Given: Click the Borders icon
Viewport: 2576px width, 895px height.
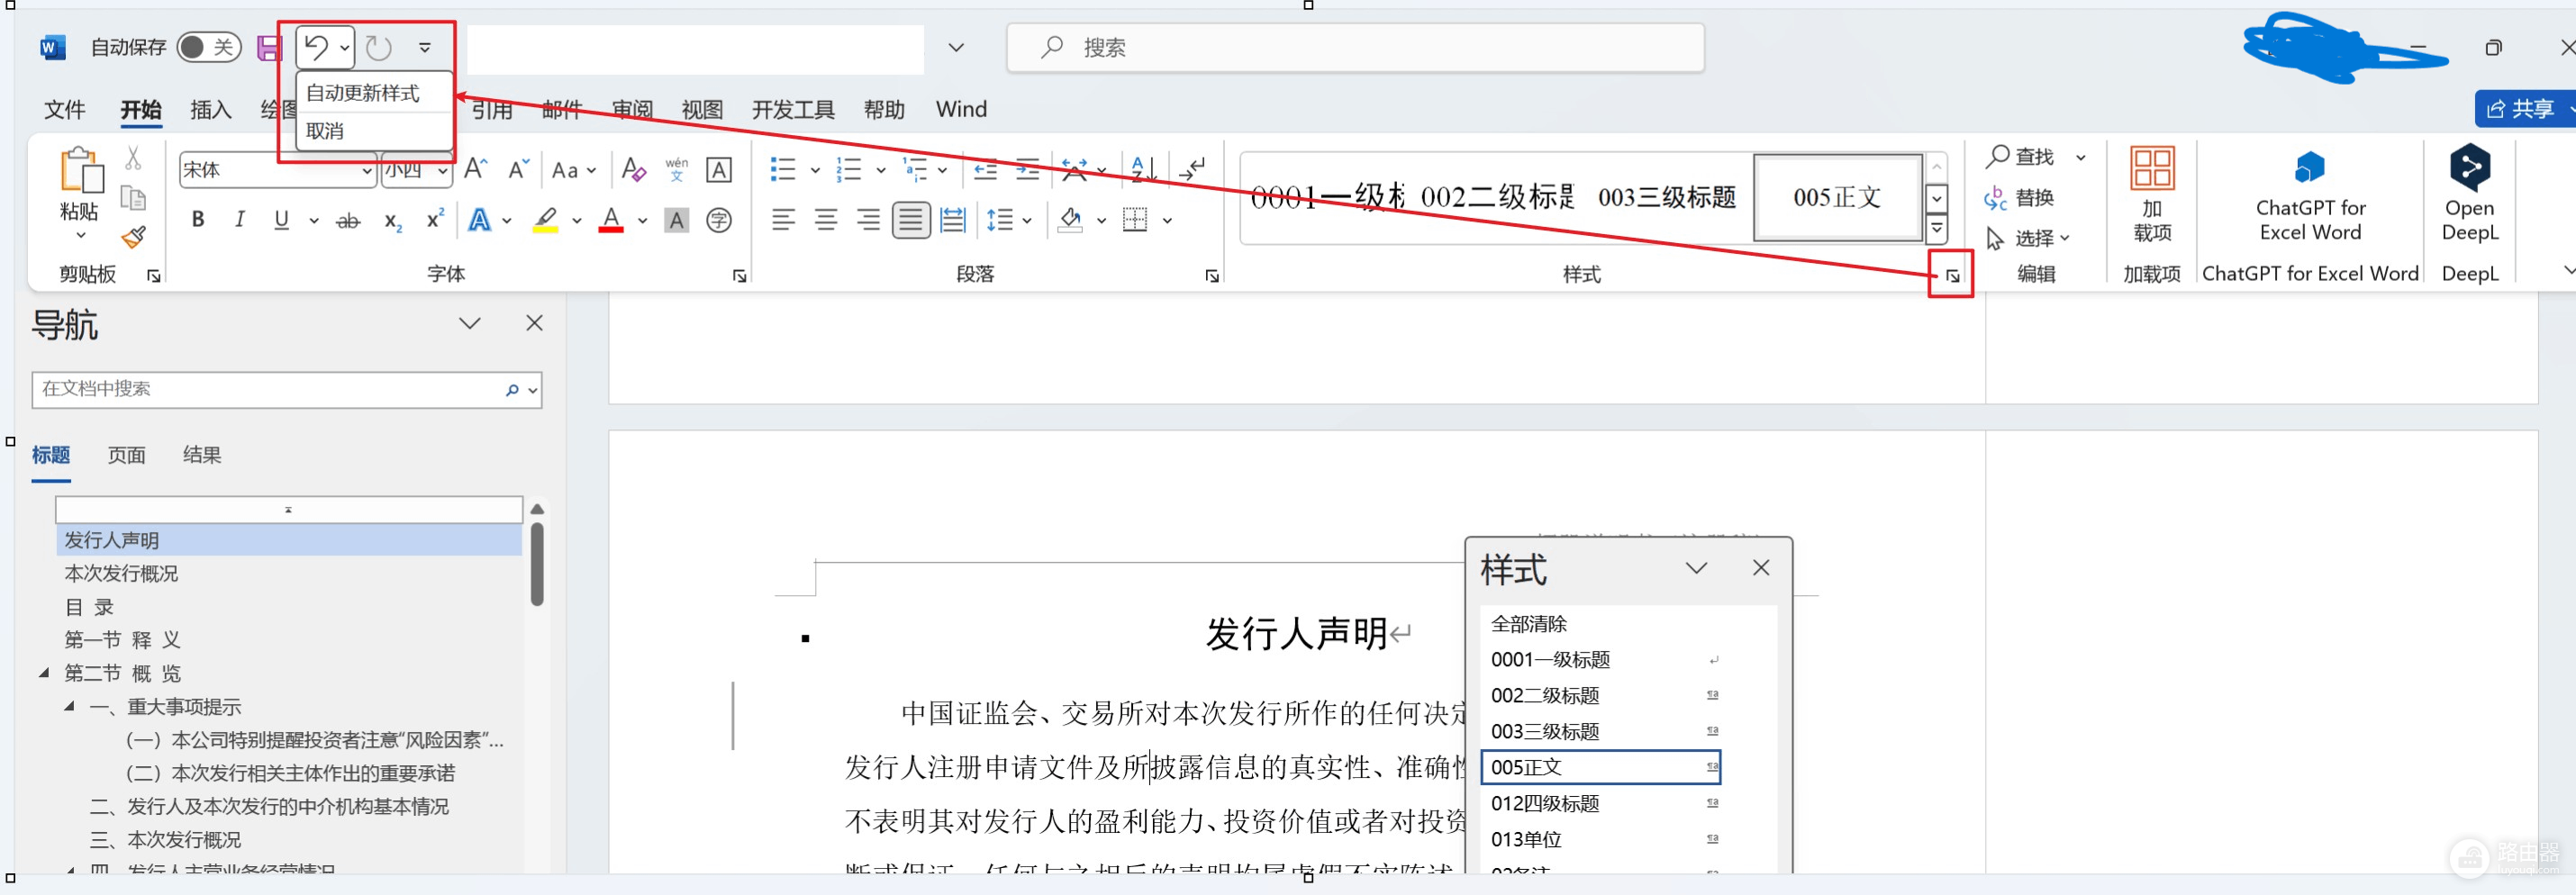Looking at the screenshot, I should (1135, 219).
